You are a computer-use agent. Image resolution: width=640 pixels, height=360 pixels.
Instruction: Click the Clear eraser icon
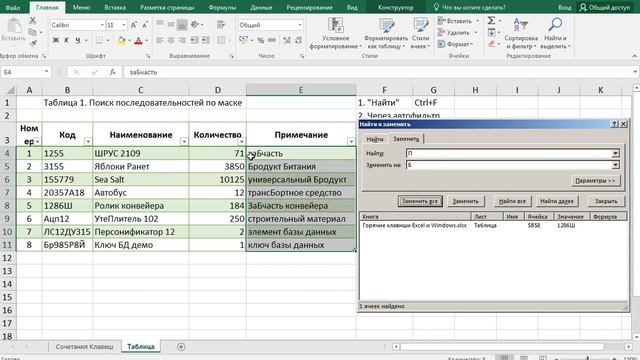[491, 44]
